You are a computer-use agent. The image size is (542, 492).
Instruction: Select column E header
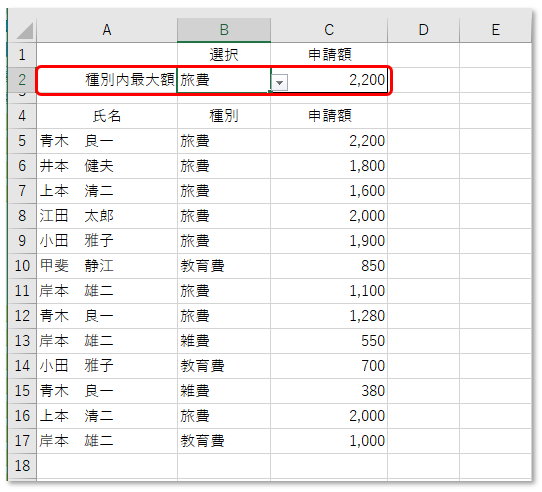(495, 30)
